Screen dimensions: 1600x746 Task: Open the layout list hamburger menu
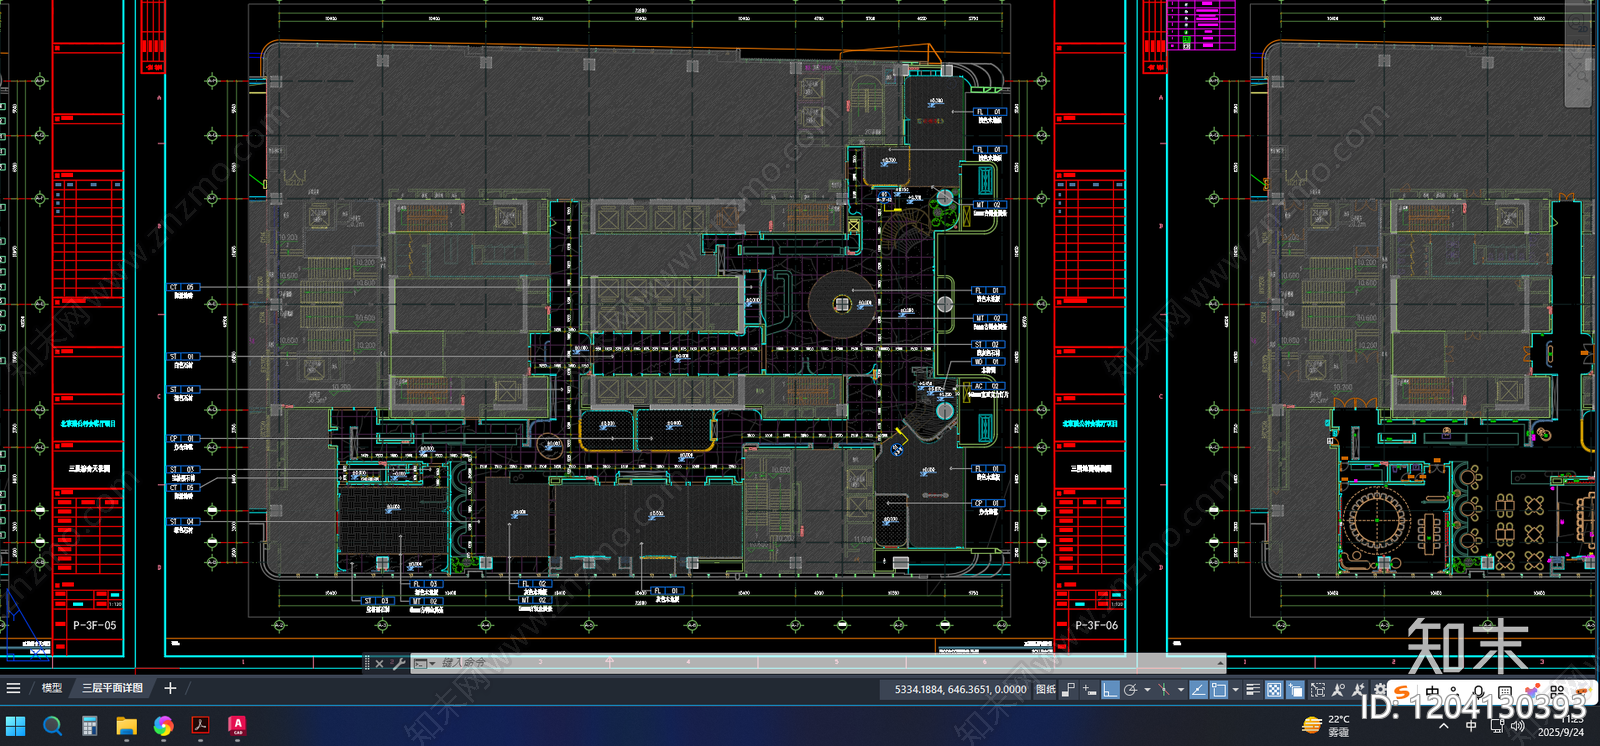(13, 688)
